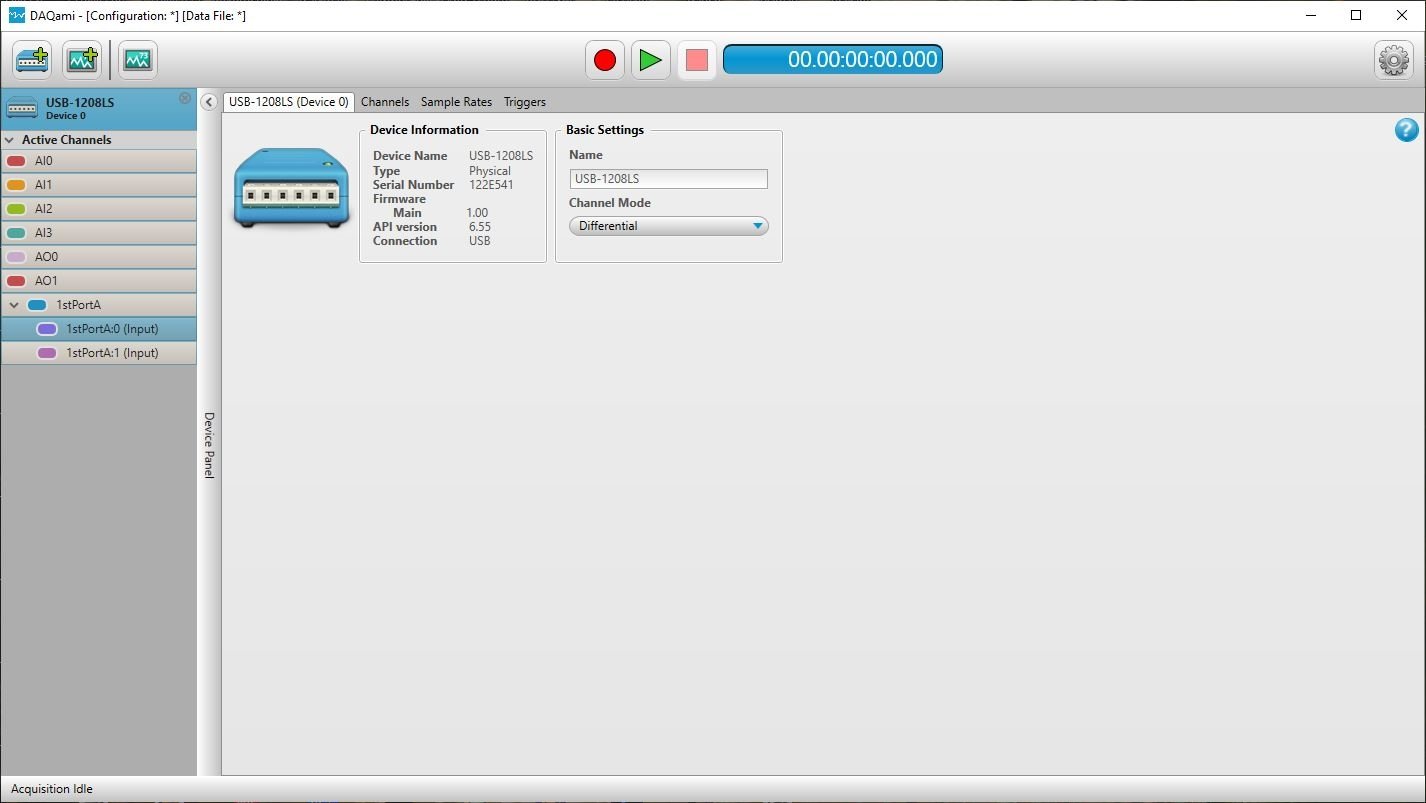
Task: Switch to the Channels tab
Action: pos(385,102)
